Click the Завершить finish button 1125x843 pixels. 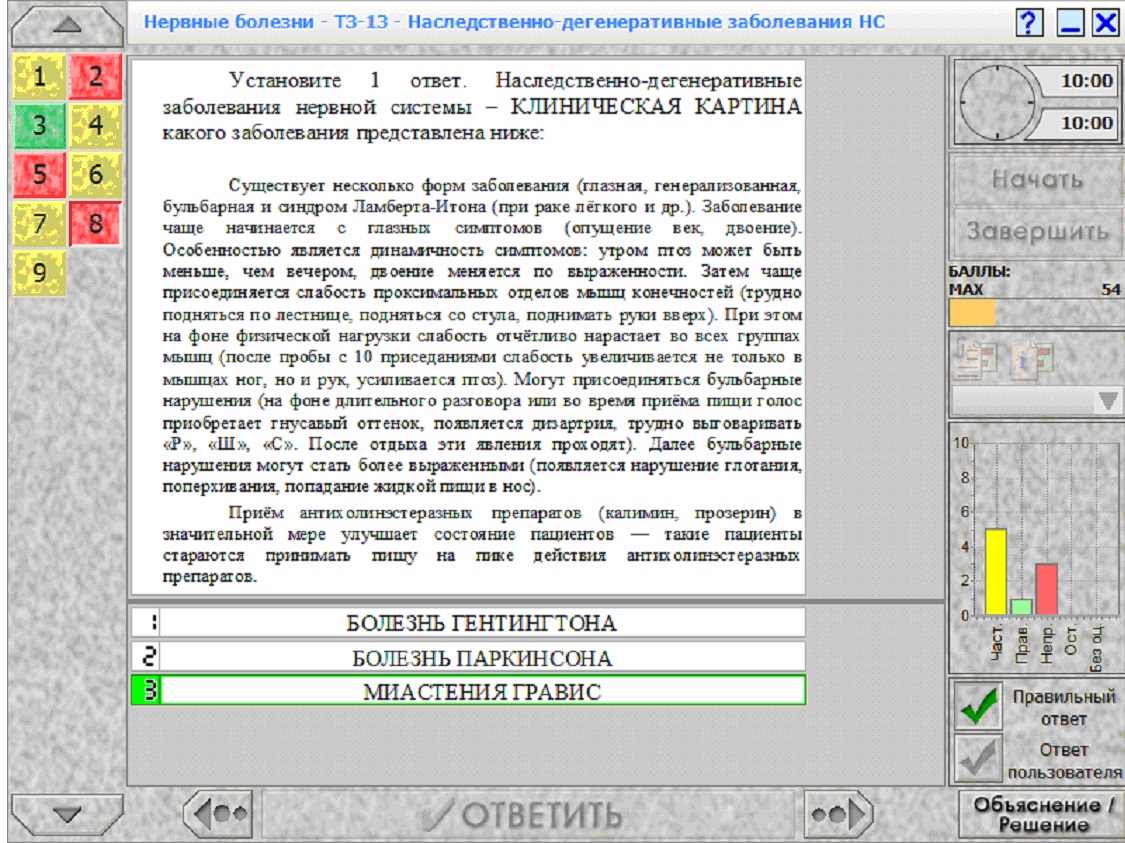click(x=1037, y=231)
